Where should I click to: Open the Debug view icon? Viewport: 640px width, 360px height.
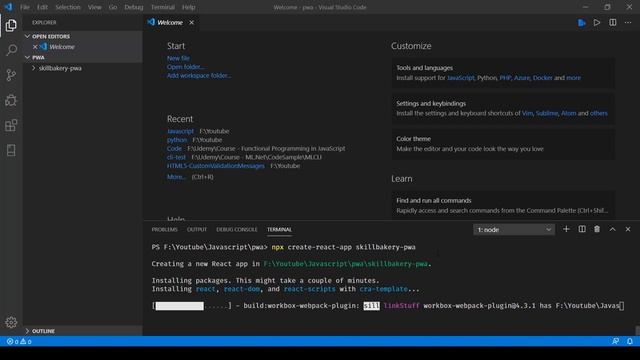(x=11, y=100)
